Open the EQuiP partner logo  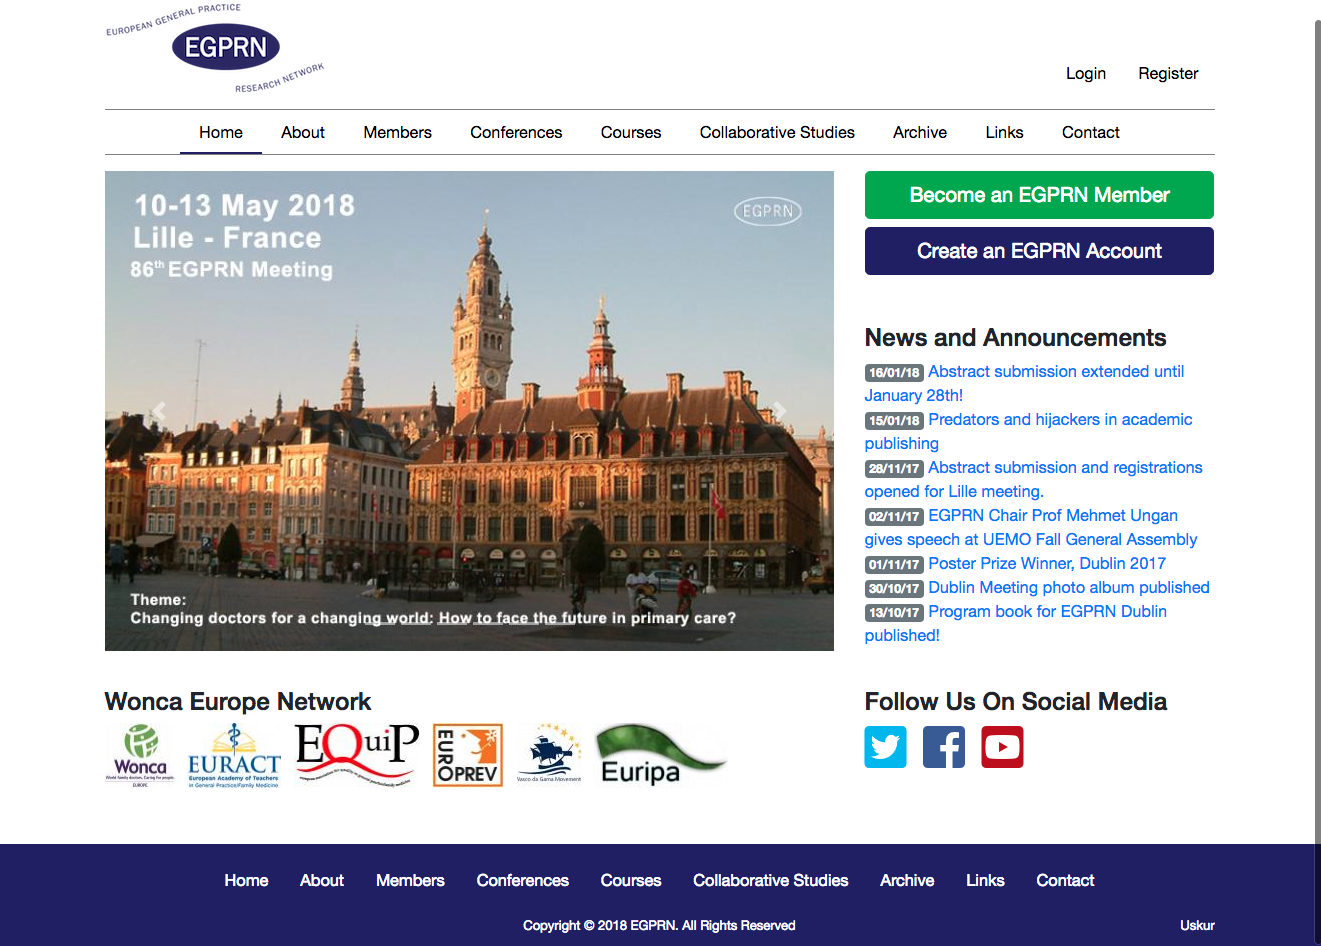[357, 755]
